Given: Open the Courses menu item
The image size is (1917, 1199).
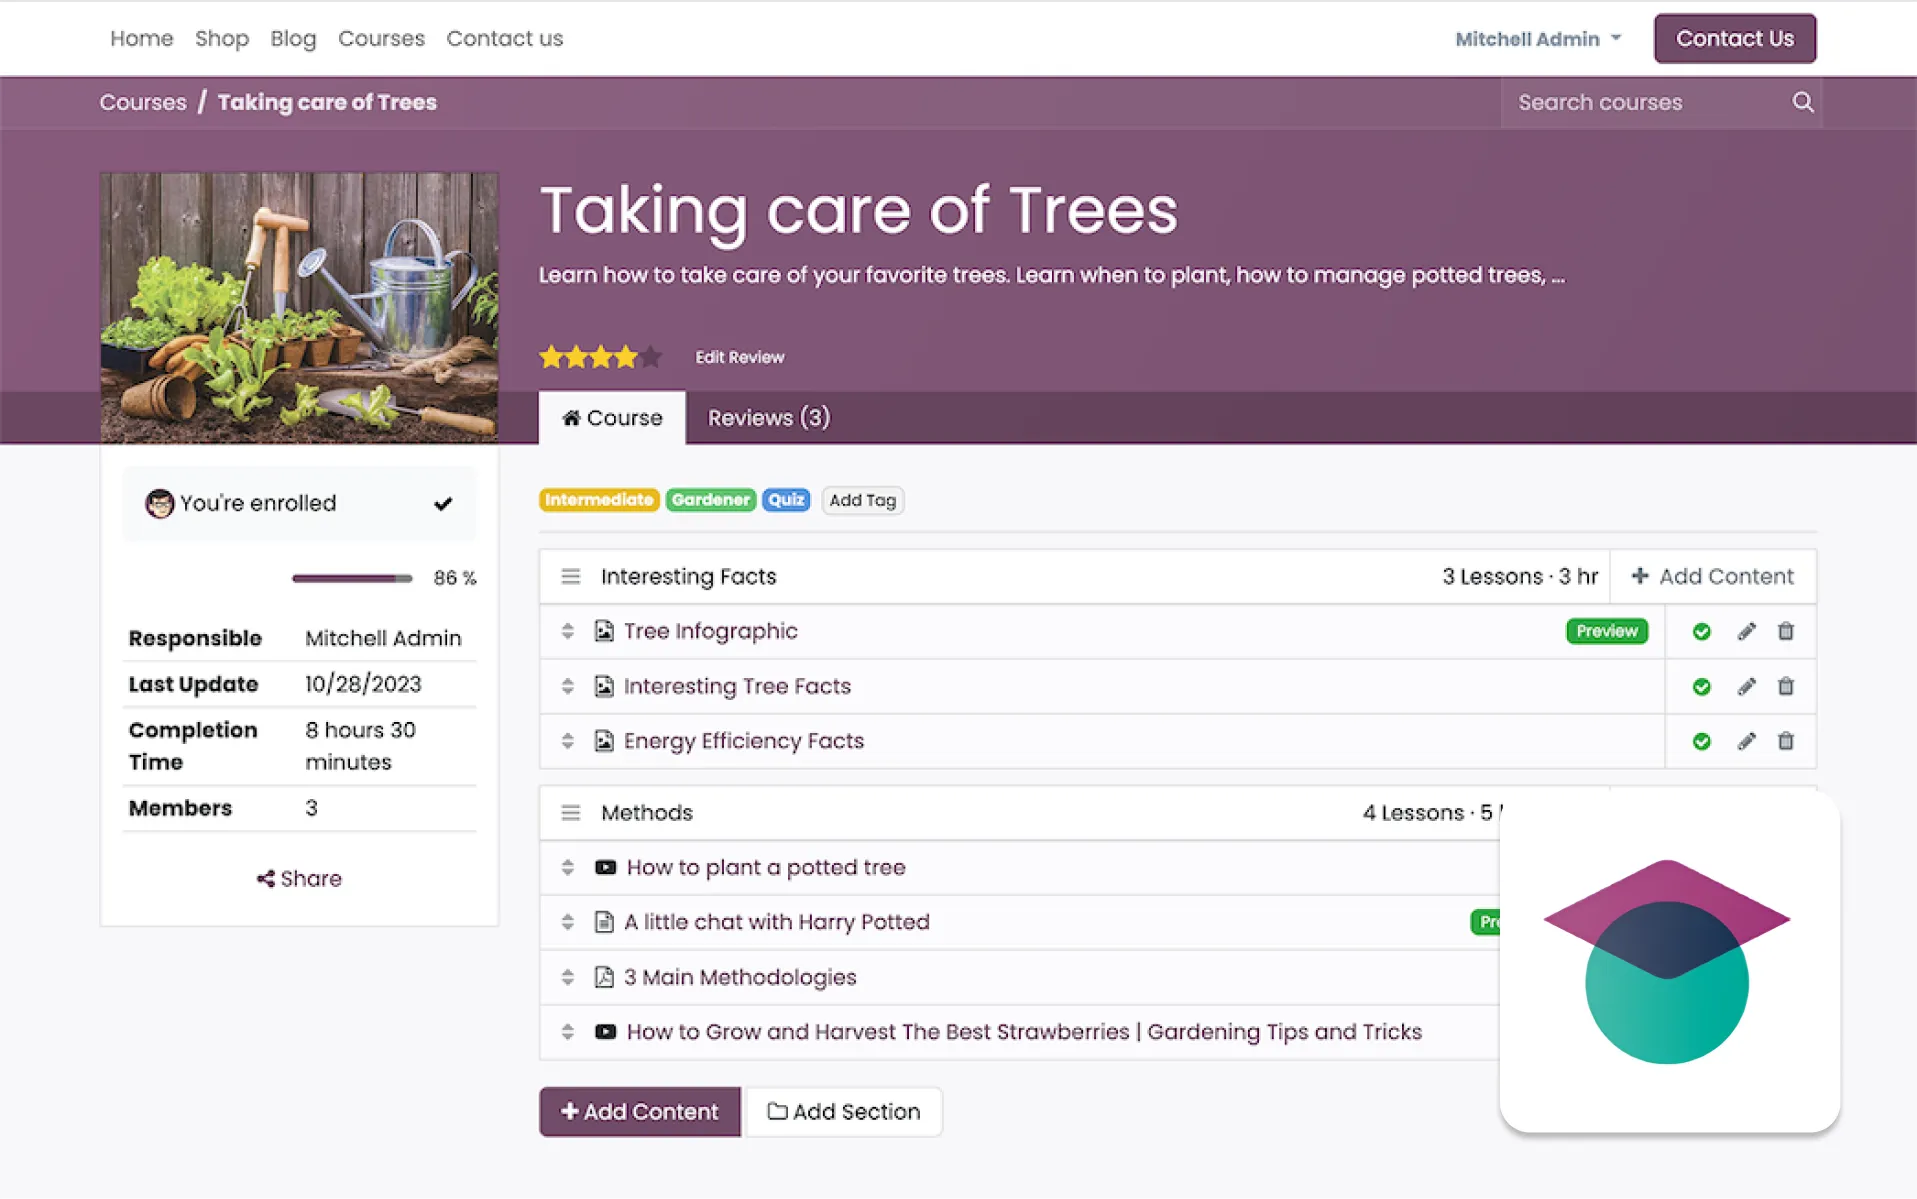Looking at the screenshot, I should (x=381, y=38).
